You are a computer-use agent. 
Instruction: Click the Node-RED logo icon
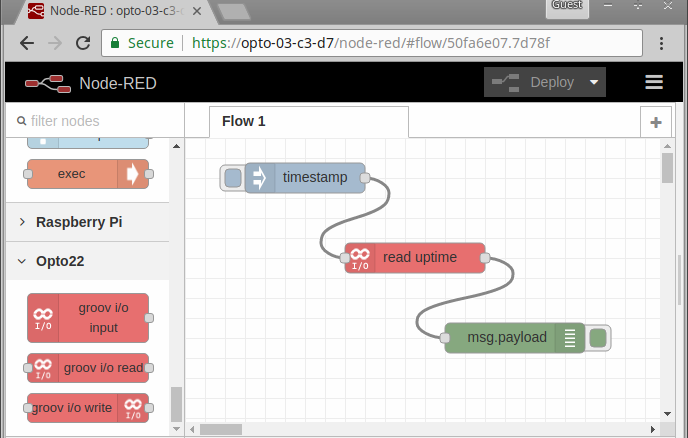coord(48,83)
